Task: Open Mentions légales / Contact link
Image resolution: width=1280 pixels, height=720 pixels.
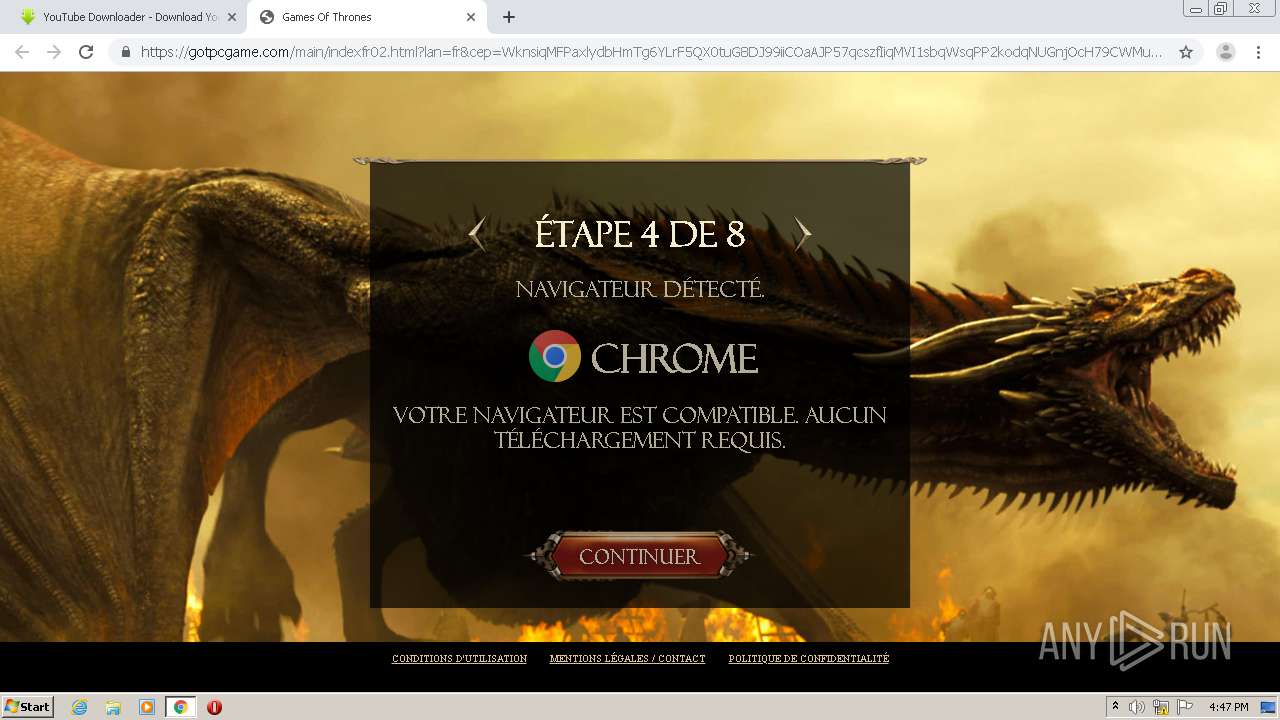Action: point(627,659)
